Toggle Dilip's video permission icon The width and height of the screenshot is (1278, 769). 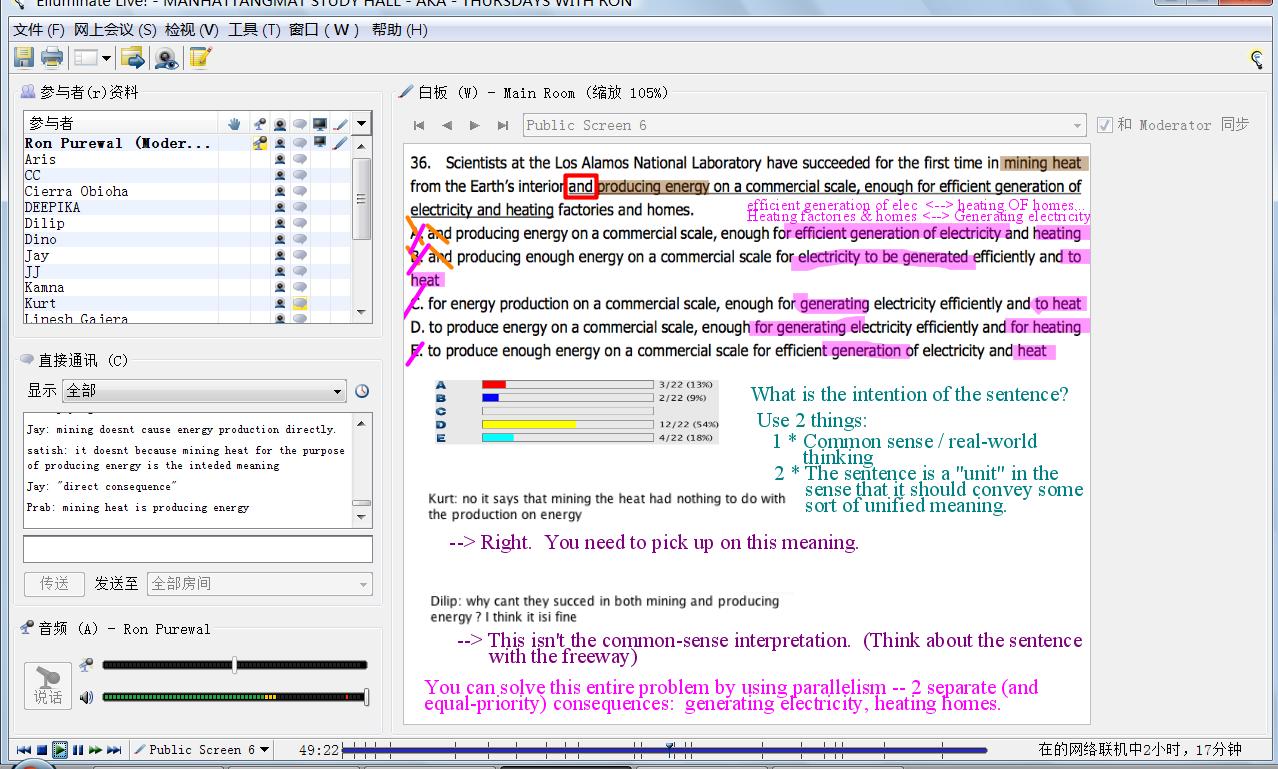[280, 223]
